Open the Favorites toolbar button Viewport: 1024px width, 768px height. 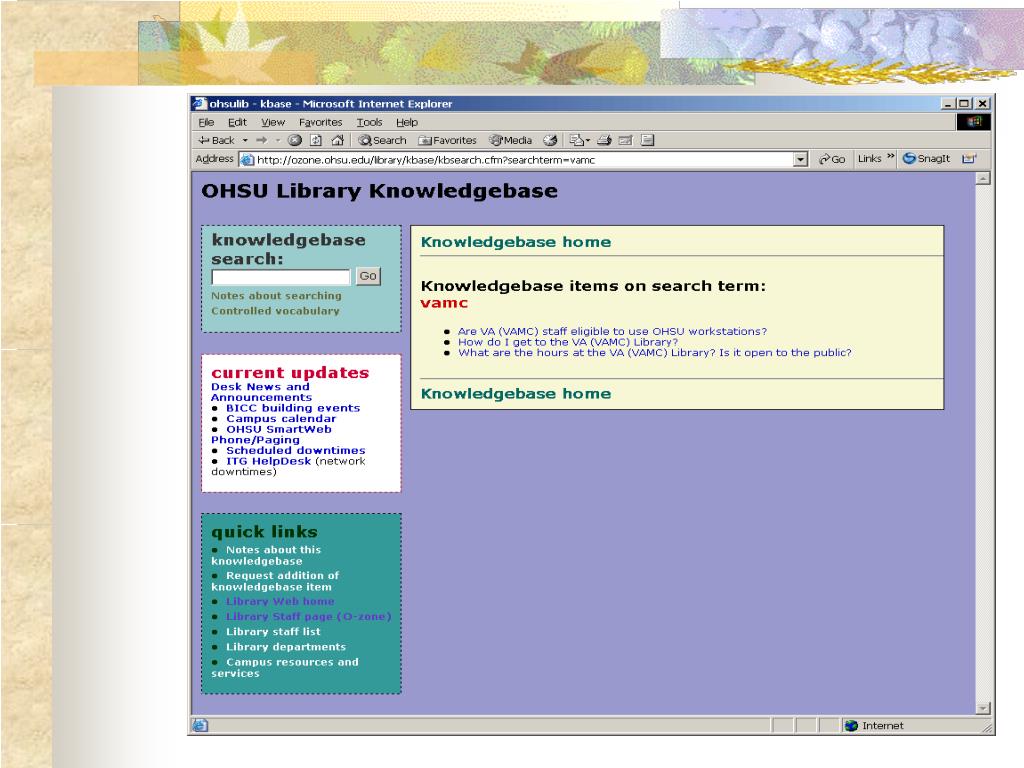coord(447,140)
